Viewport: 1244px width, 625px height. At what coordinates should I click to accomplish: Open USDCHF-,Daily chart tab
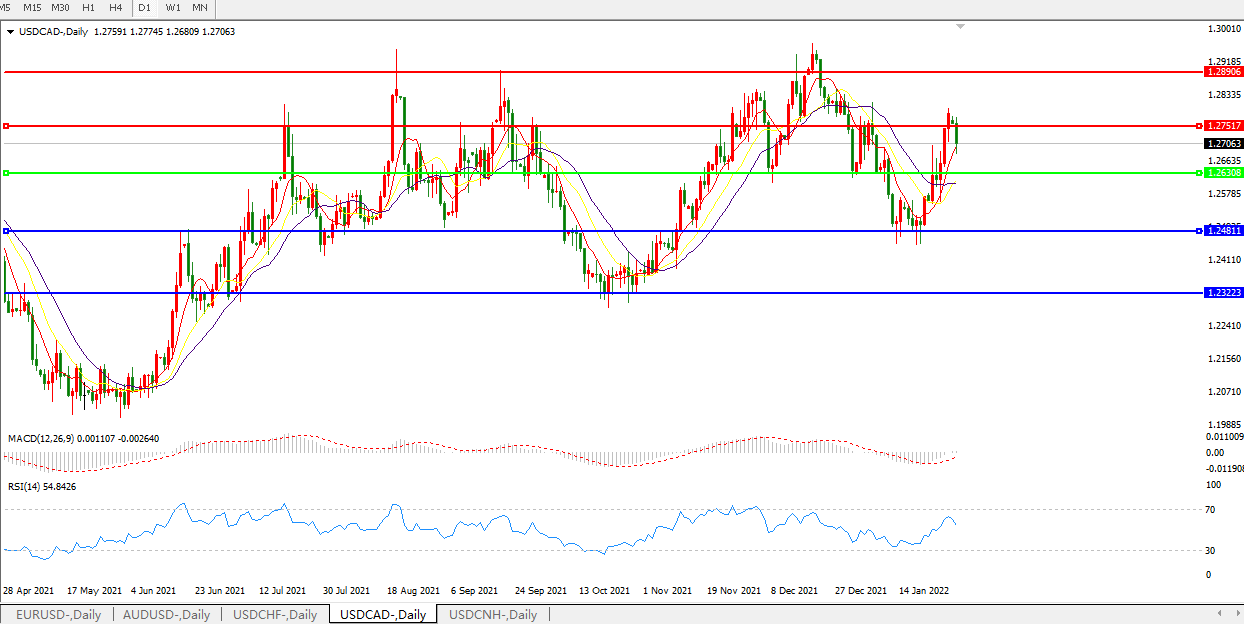click(x=275, y=615)
